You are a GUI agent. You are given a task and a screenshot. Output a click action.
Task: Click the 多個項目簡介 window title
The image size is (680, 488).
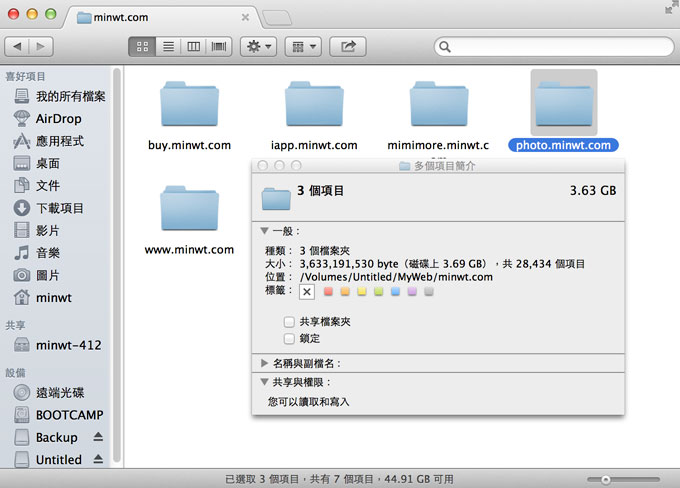[445, 166]
